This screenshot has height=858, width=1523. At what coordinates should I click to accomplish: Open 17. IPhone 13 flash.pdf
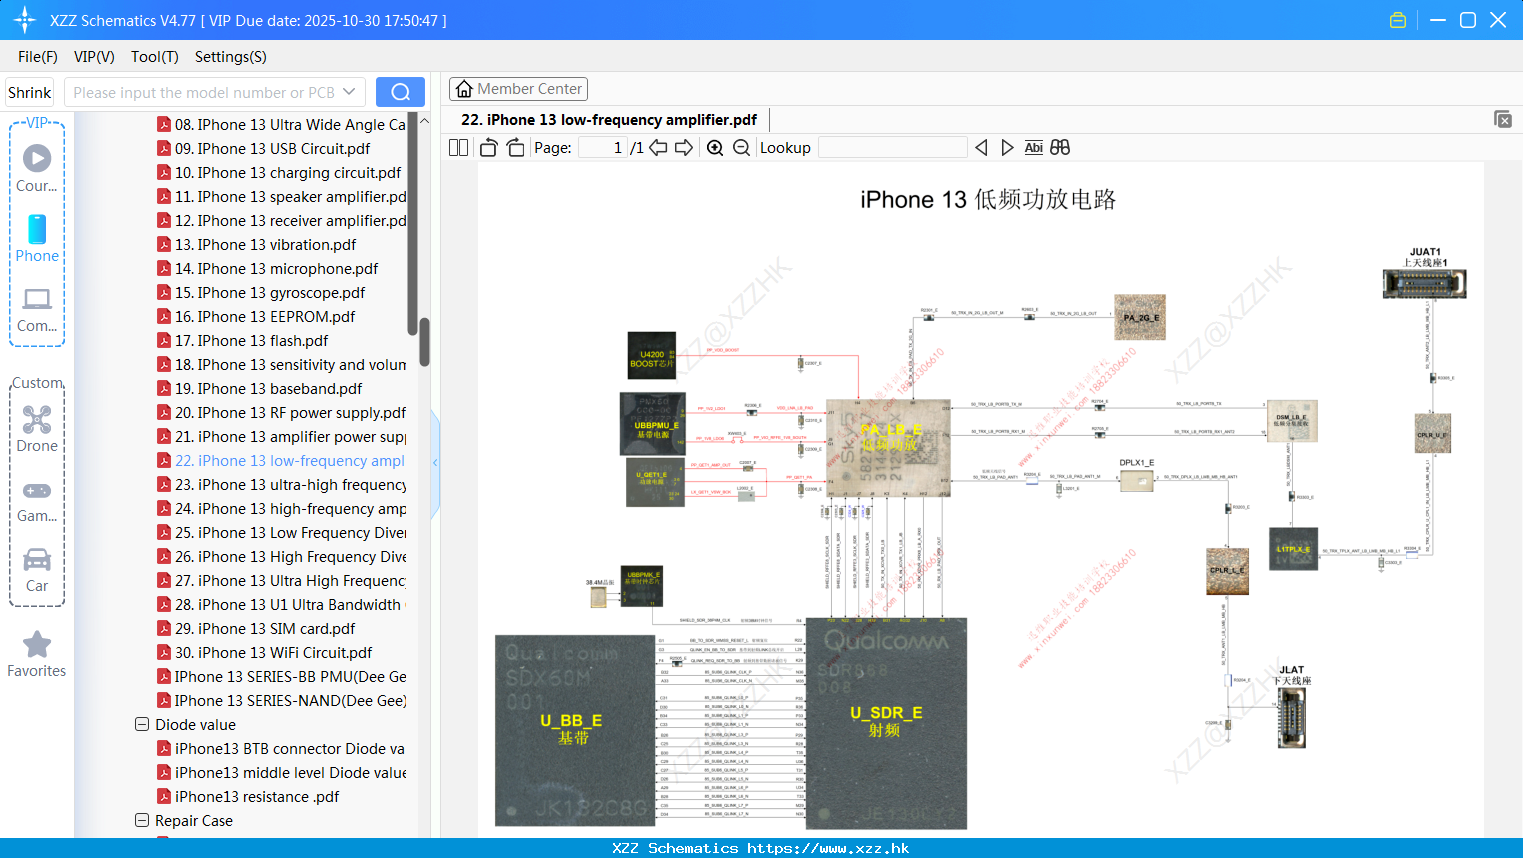pos(243,340)
